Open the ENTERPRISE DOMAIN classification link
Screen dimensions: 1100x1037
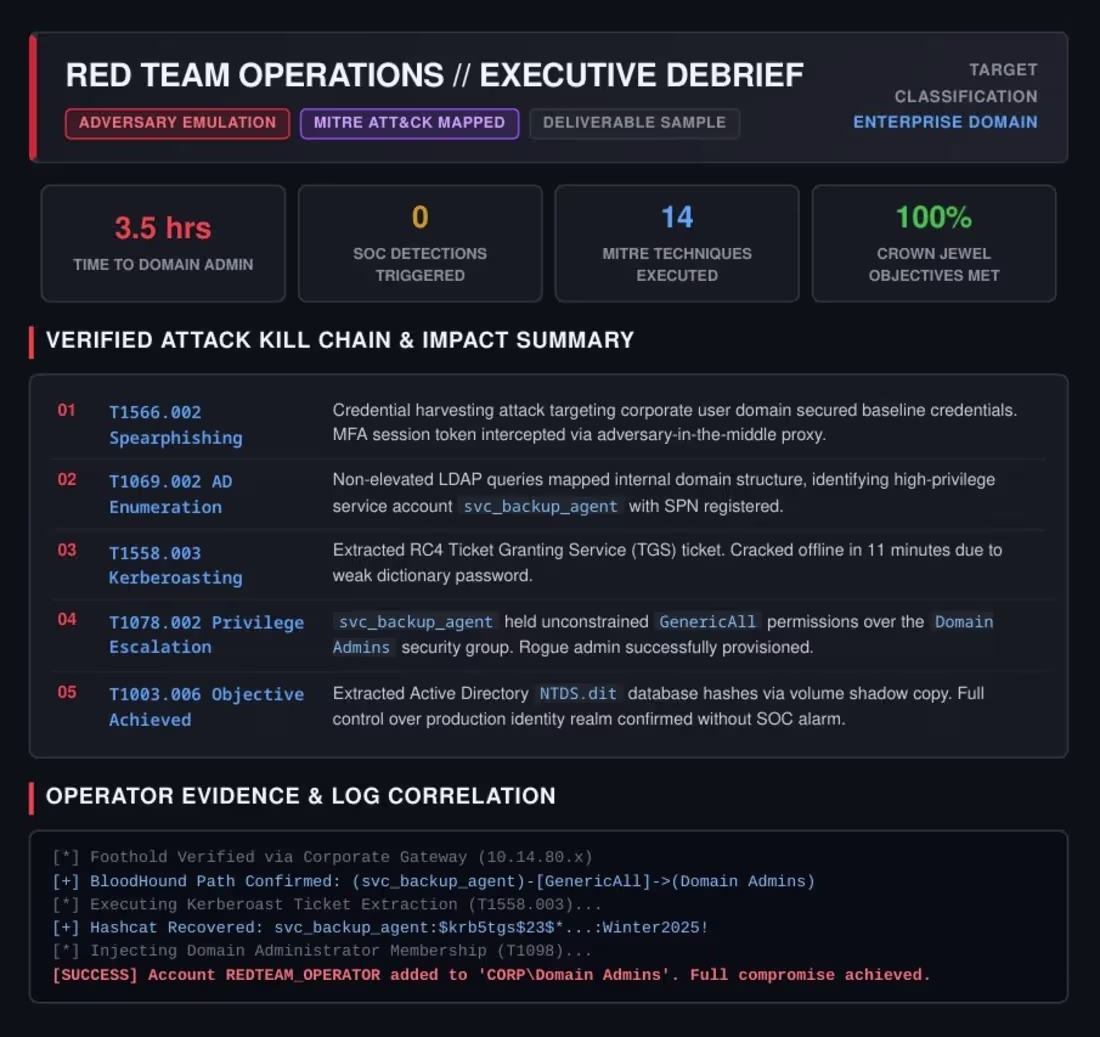tap(945, 122)
